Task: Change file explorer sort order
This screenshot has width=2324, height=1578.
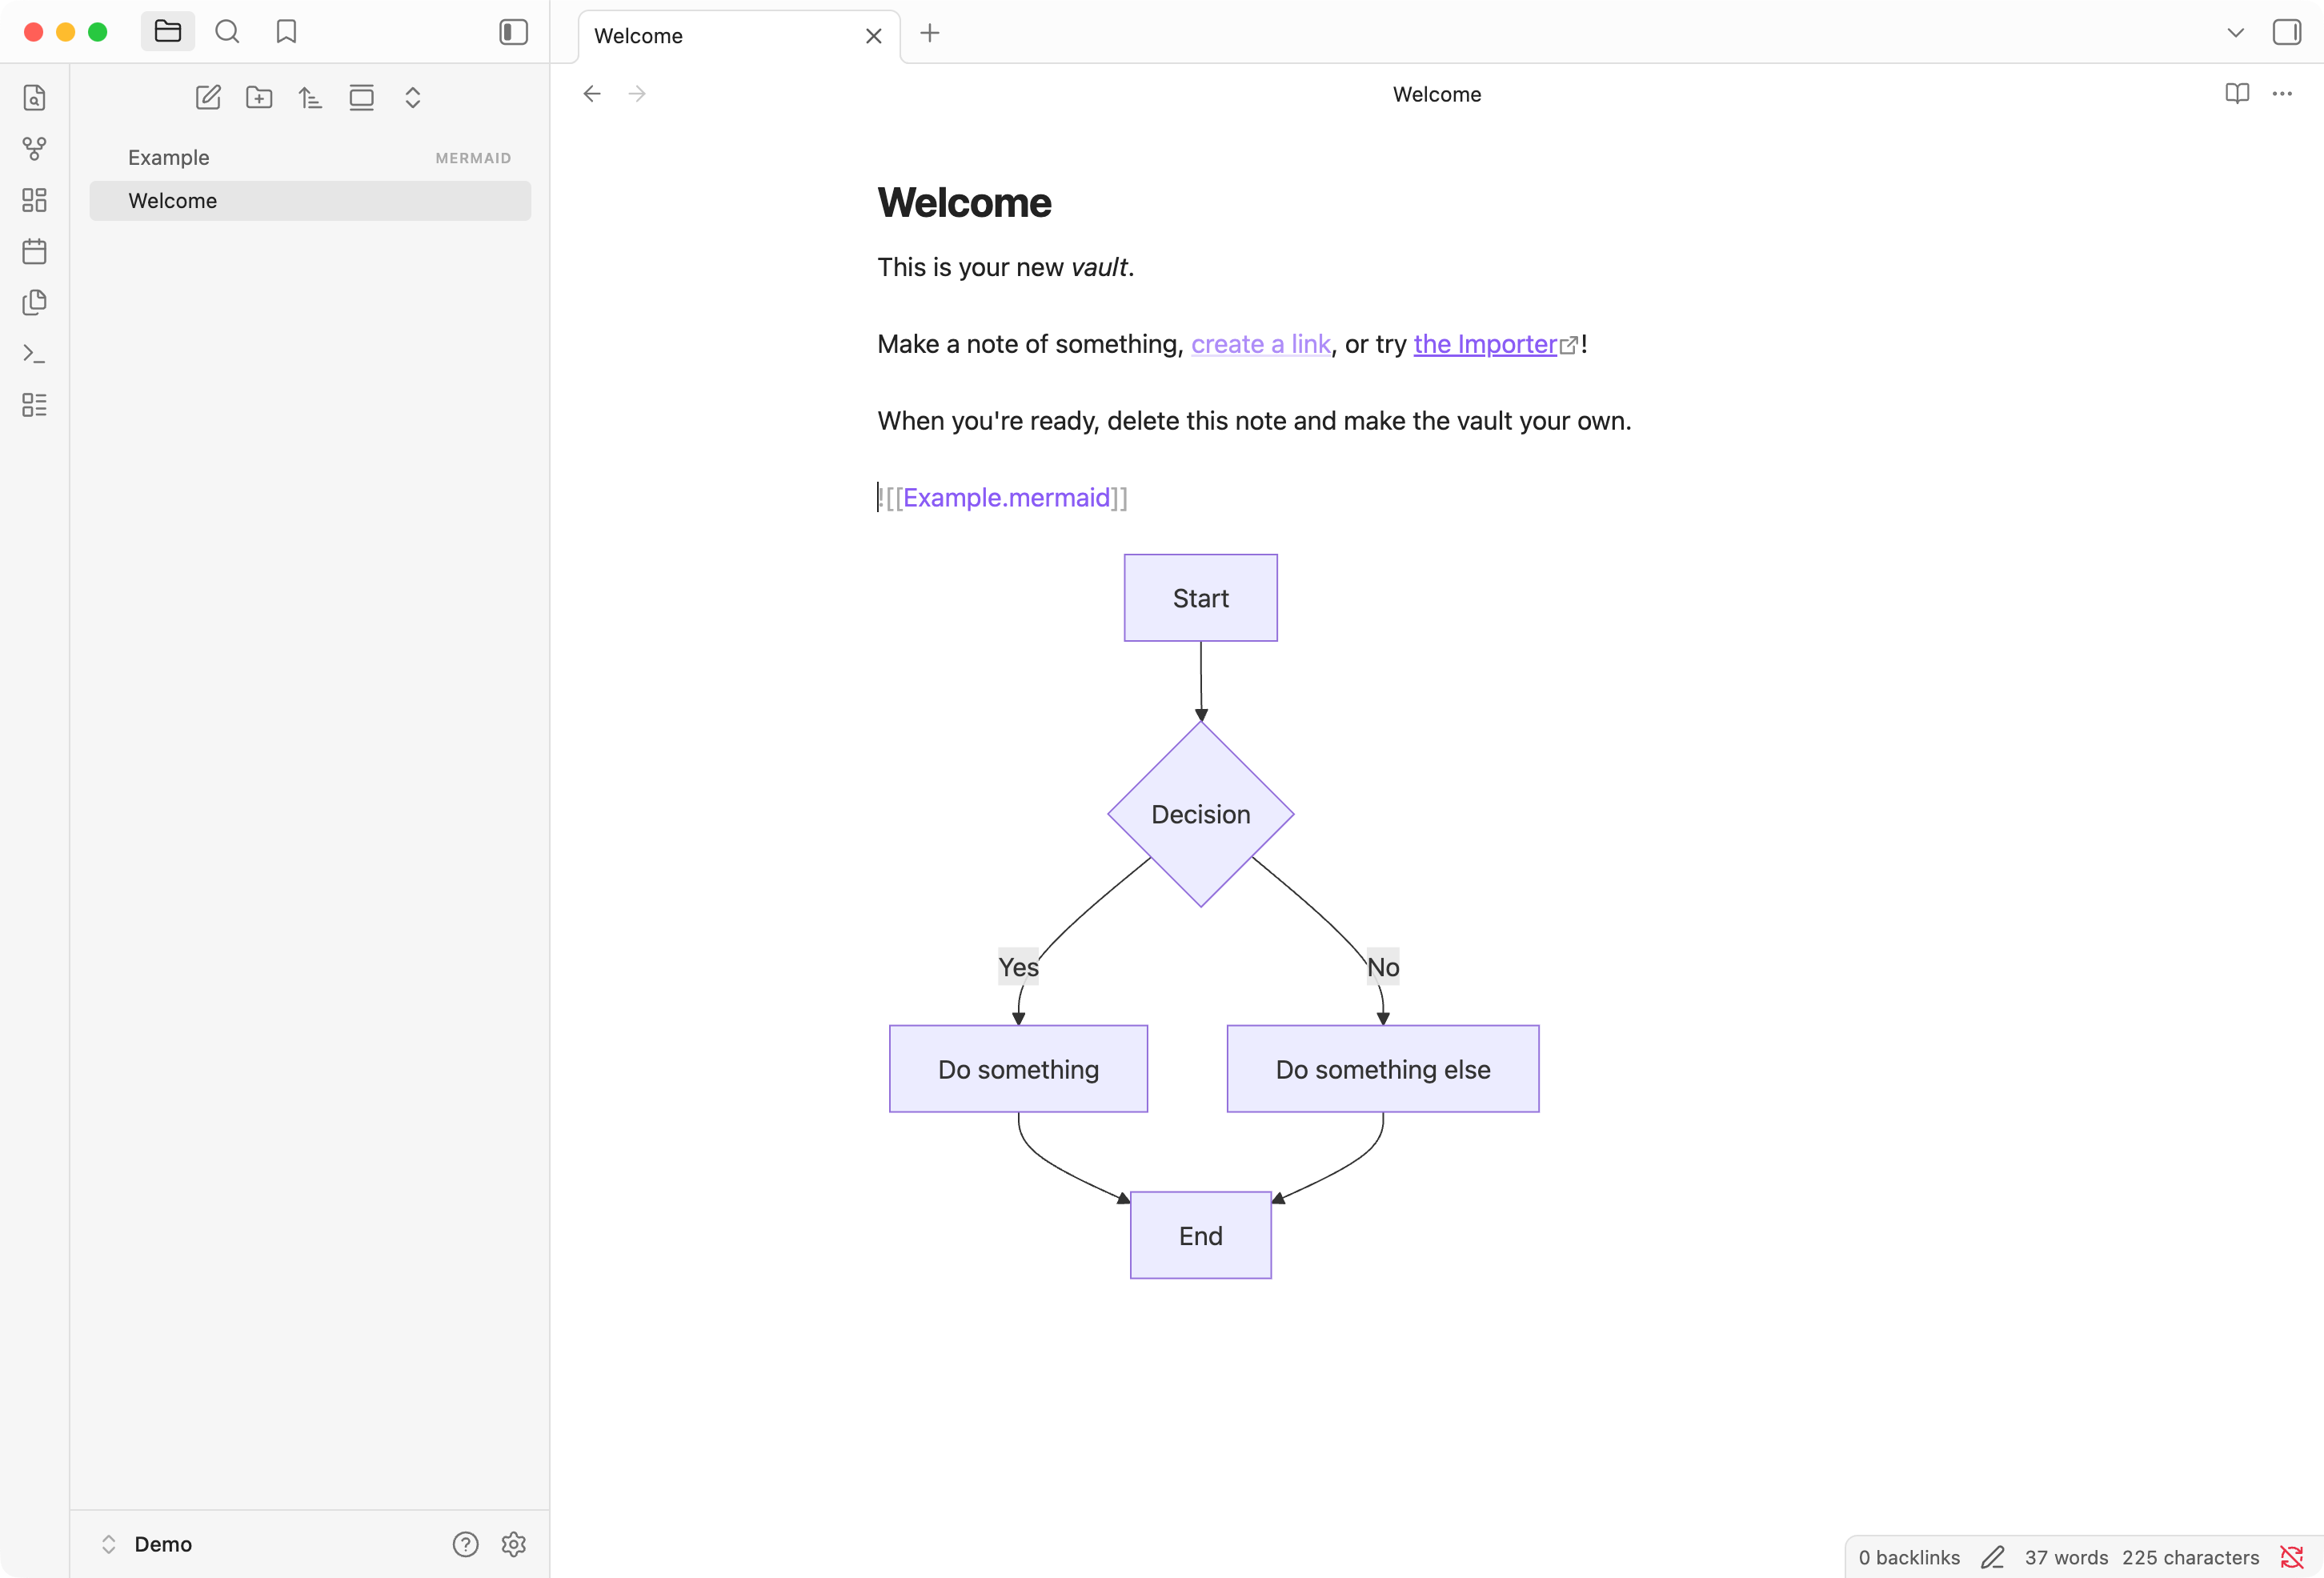Action: (x=310, y=97)
